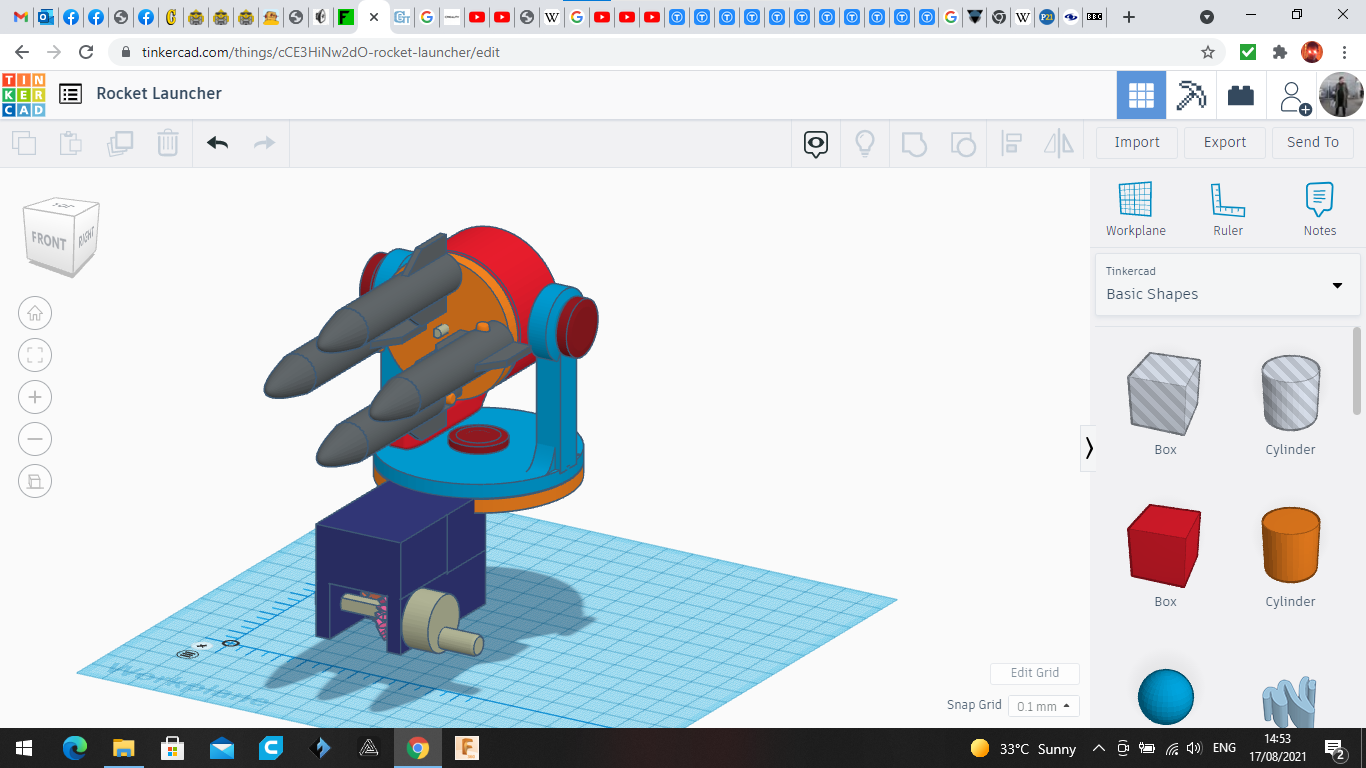Select the Align tool

1011,144
